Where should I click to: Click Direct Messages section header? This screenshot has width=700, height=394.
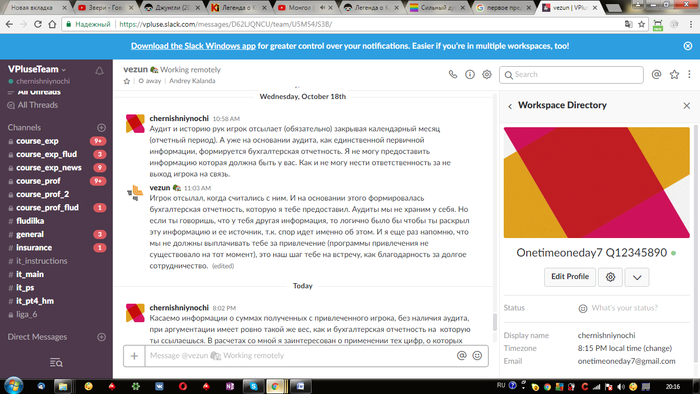37,337
